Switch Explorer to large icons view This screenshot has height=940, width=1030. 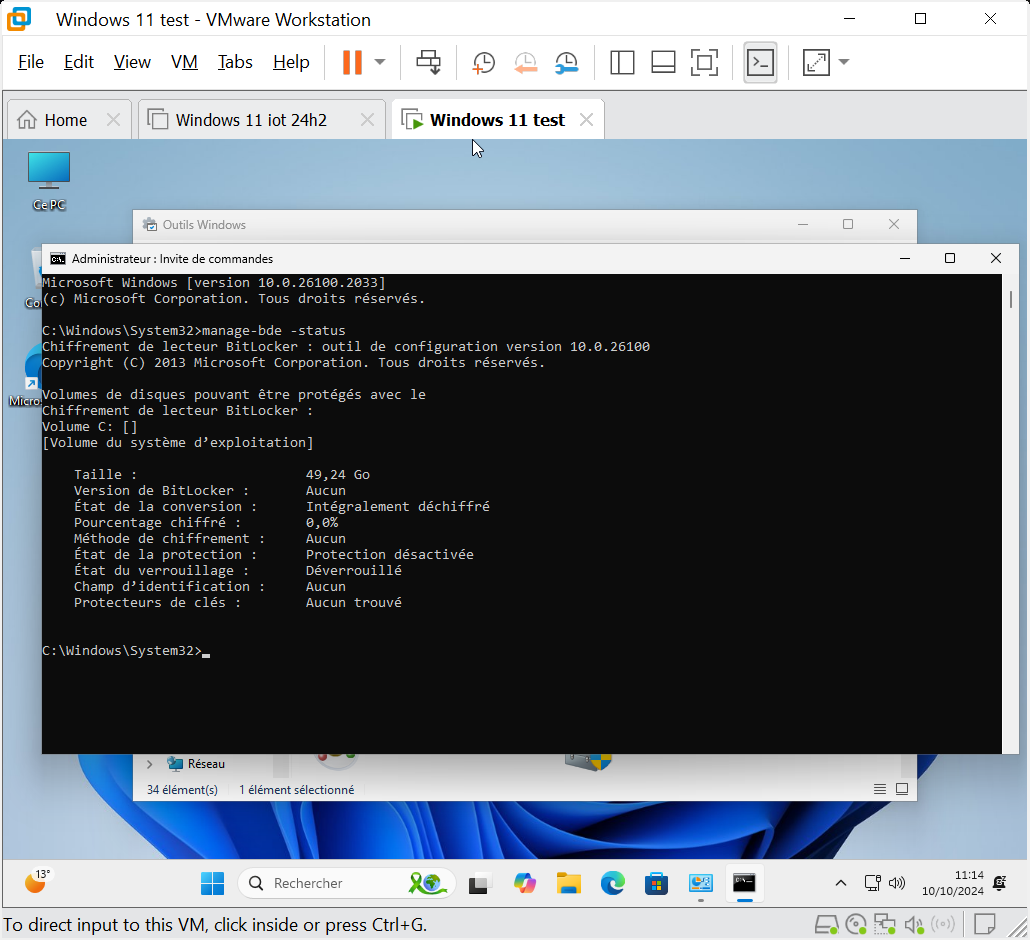(903, 789)
